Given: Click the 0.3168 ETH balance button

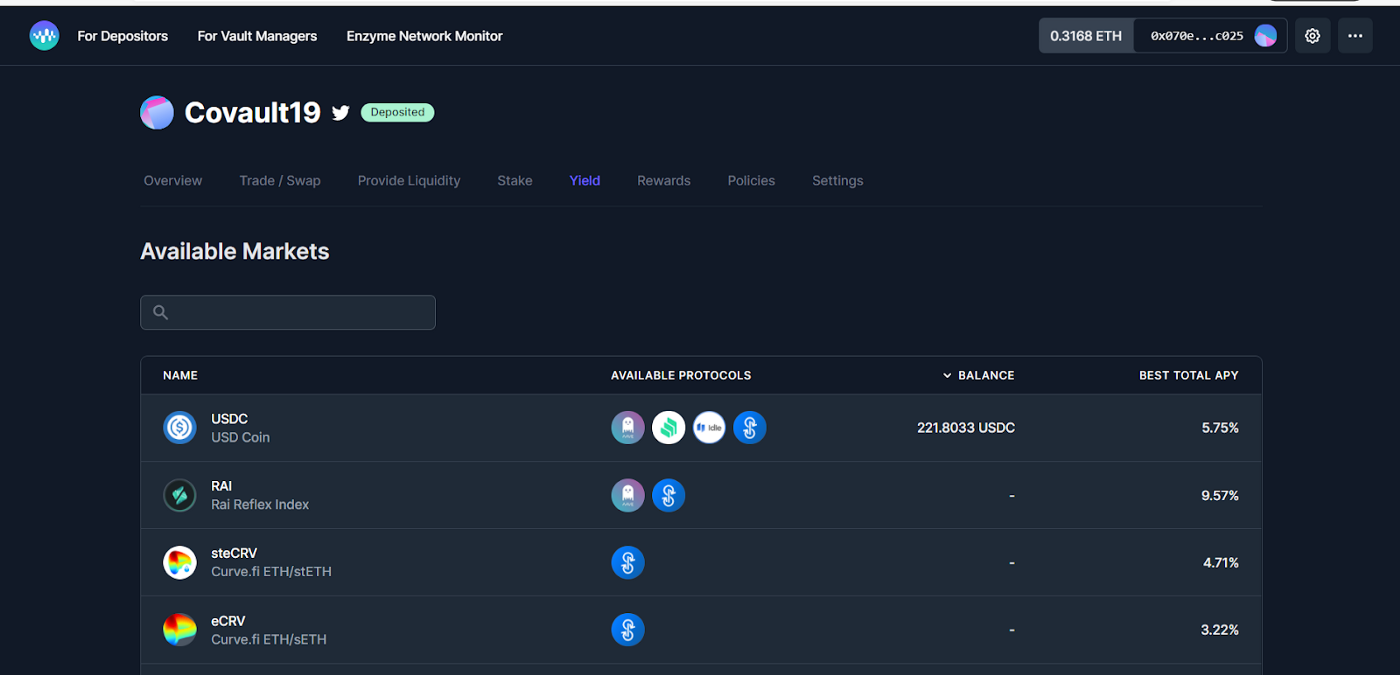Looking at the screenshot, I should [1086, 36].
